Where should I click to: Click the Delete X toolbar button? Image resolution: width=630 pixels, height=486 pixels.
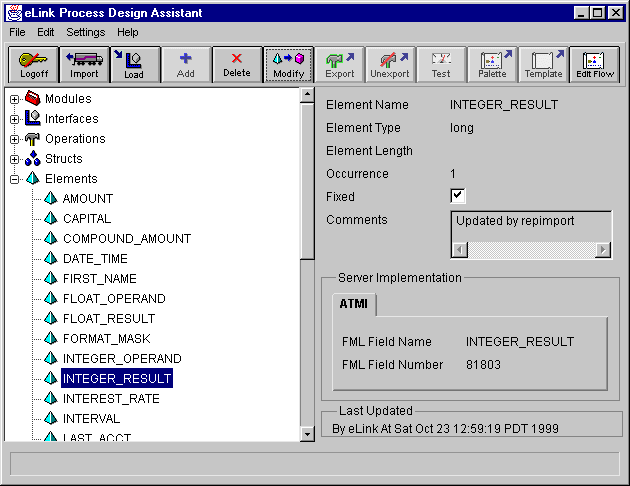[237, 65]
